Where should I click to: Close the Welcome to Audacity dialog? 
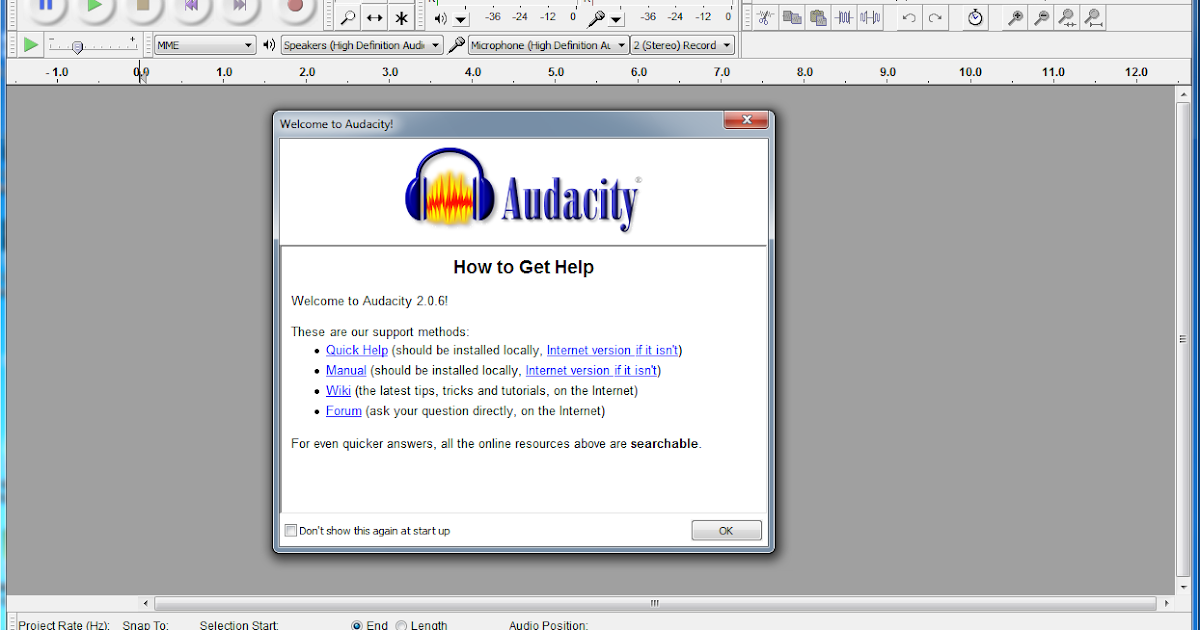click(x=745, y=121)
